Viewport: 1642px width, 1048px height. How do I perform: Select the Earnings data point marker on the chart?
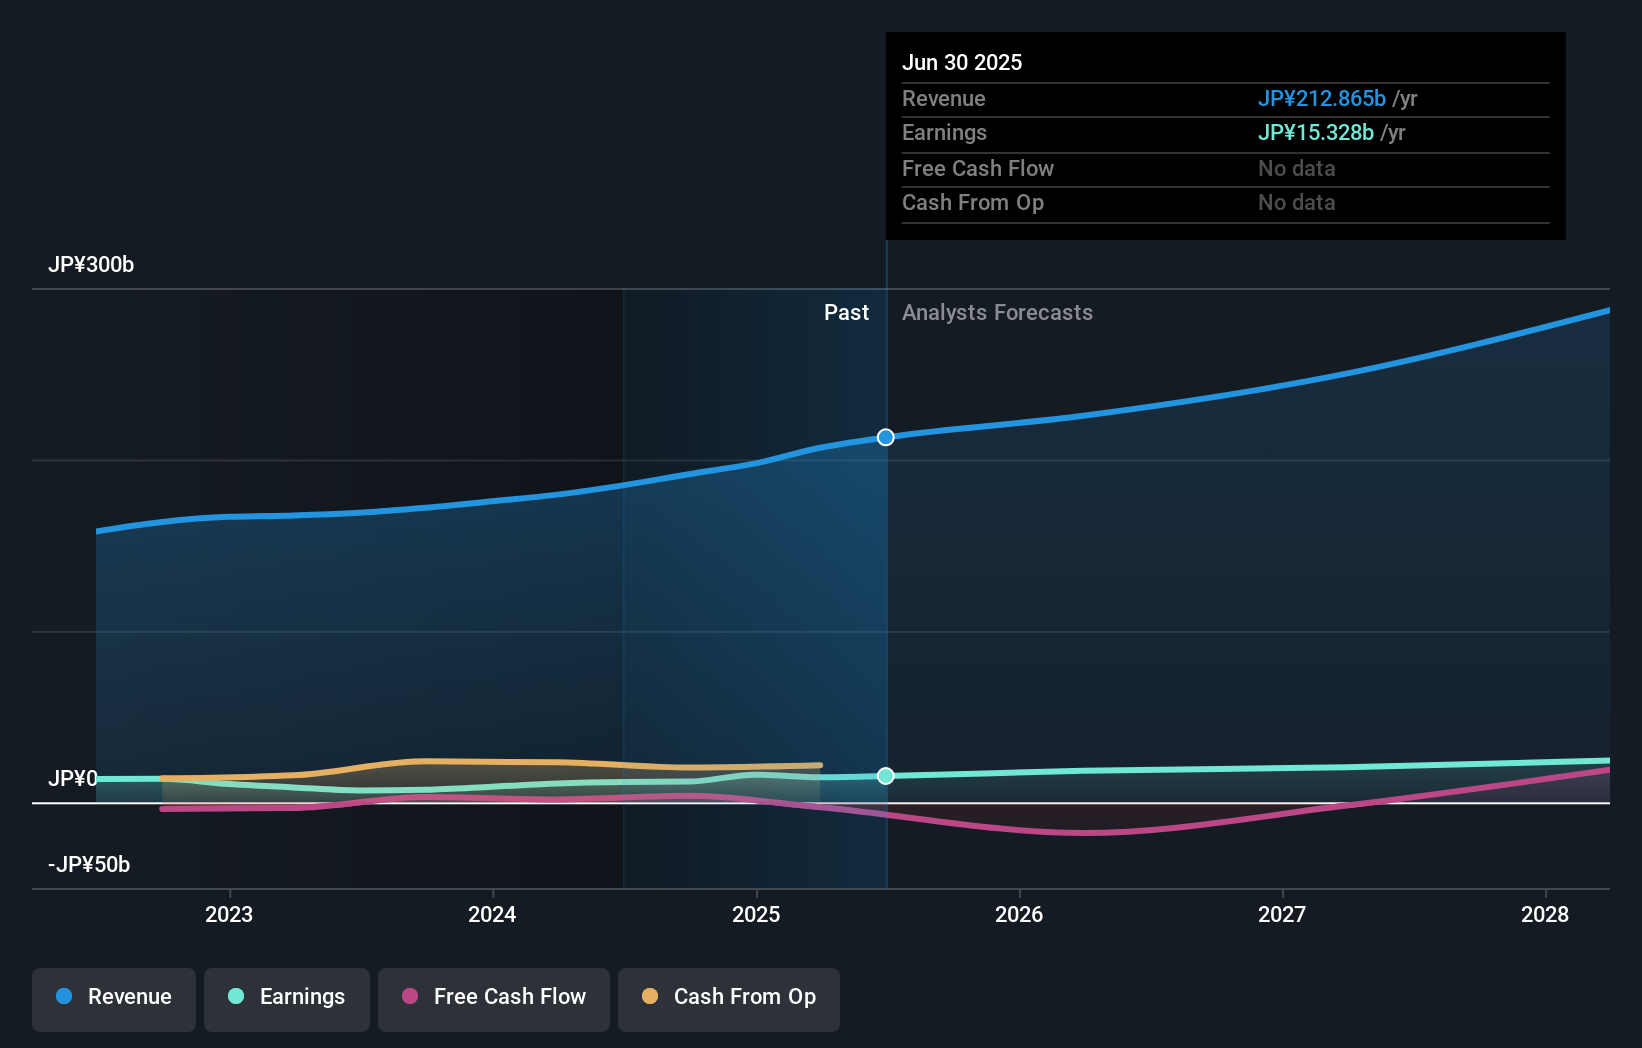(884, 776)
